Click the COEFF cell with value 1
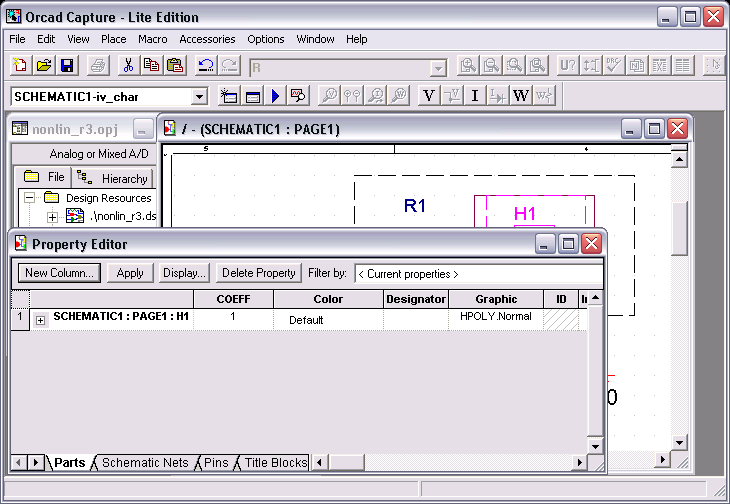 pos(233,319)
